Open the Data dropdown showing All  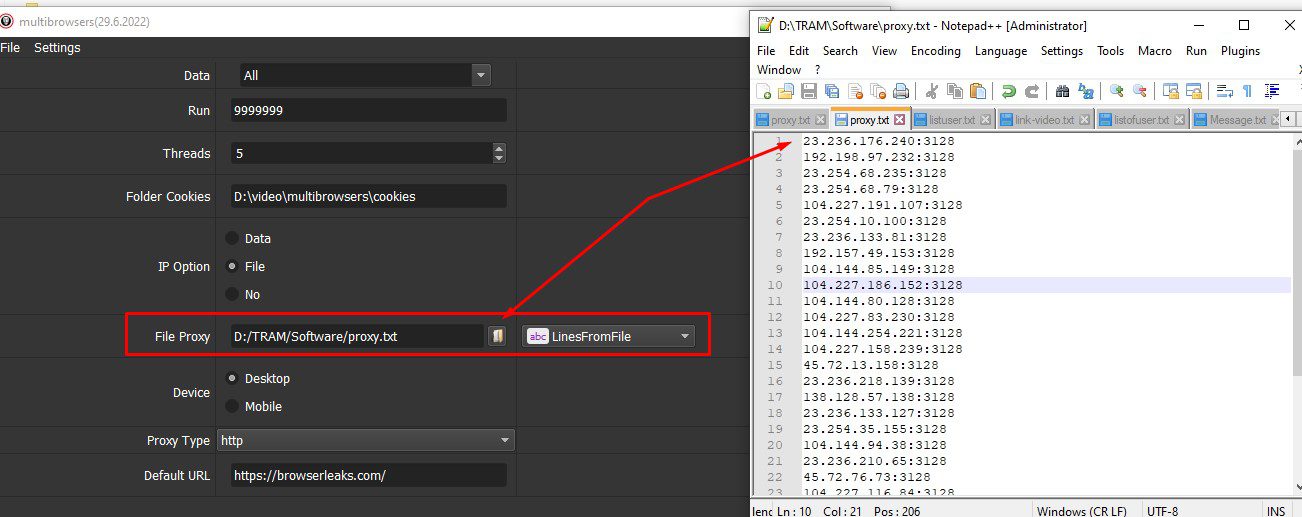pyautogui.click(x=365, y=75)
